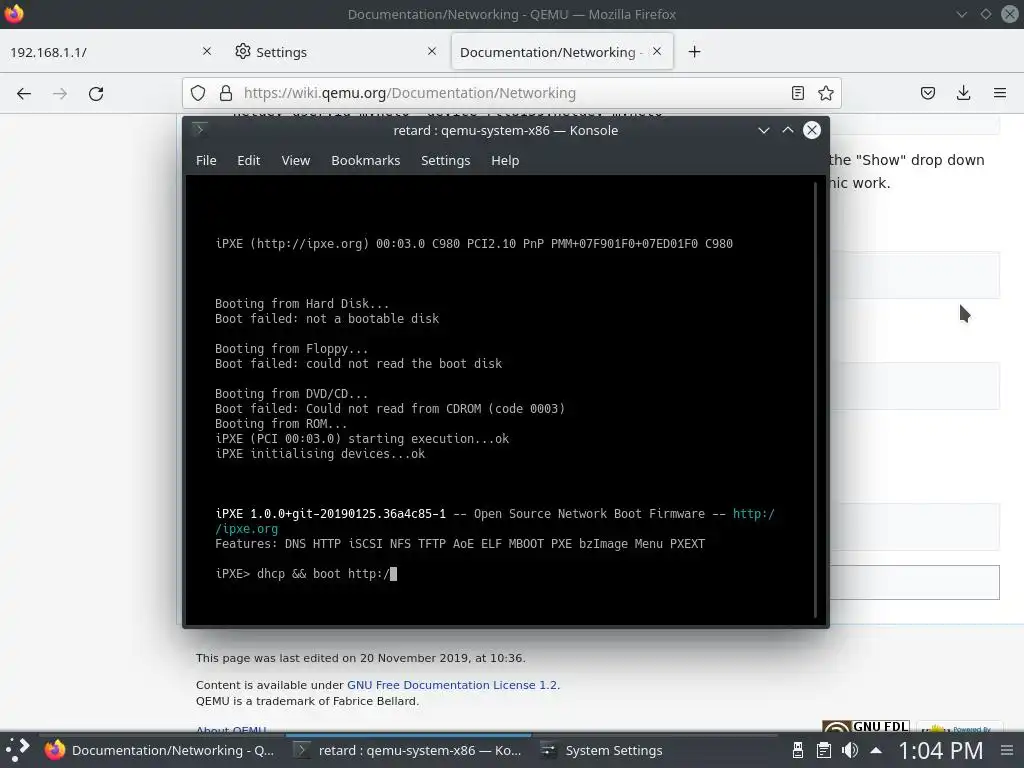Click the Konsole window icon in titlebar

(x=200, y=129)
